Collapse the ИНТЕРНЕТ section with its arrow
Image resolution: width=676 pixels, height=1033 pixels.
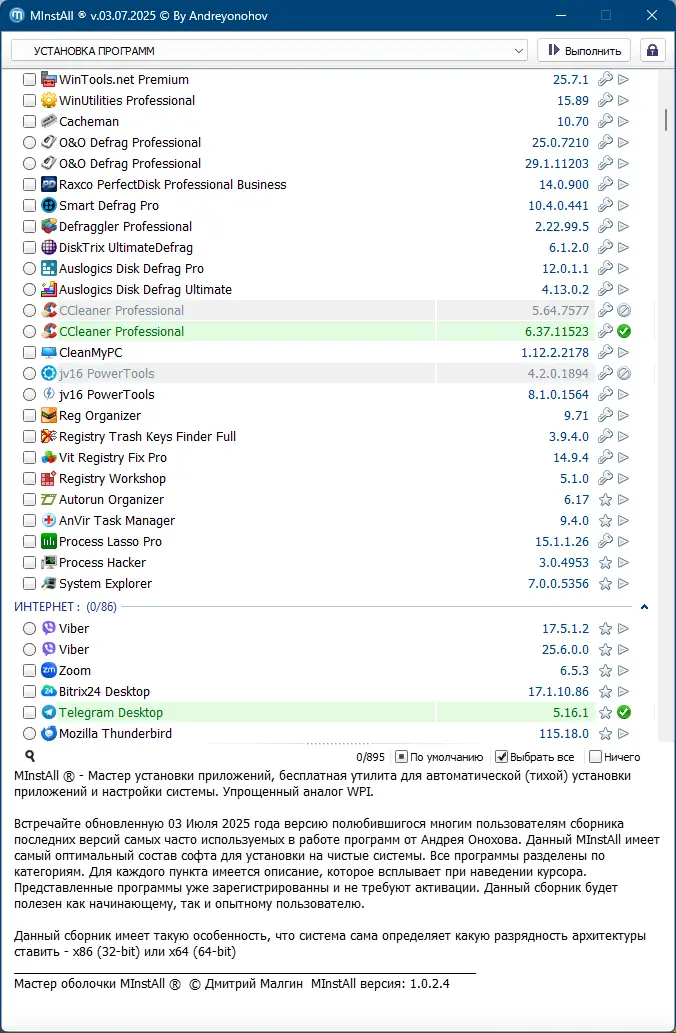644,607
